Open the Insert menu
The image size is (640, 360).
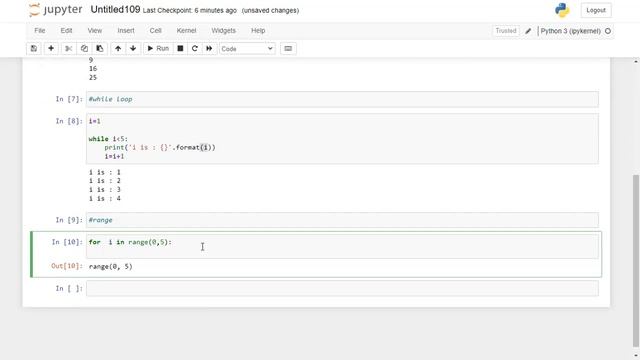click(126, 31)
